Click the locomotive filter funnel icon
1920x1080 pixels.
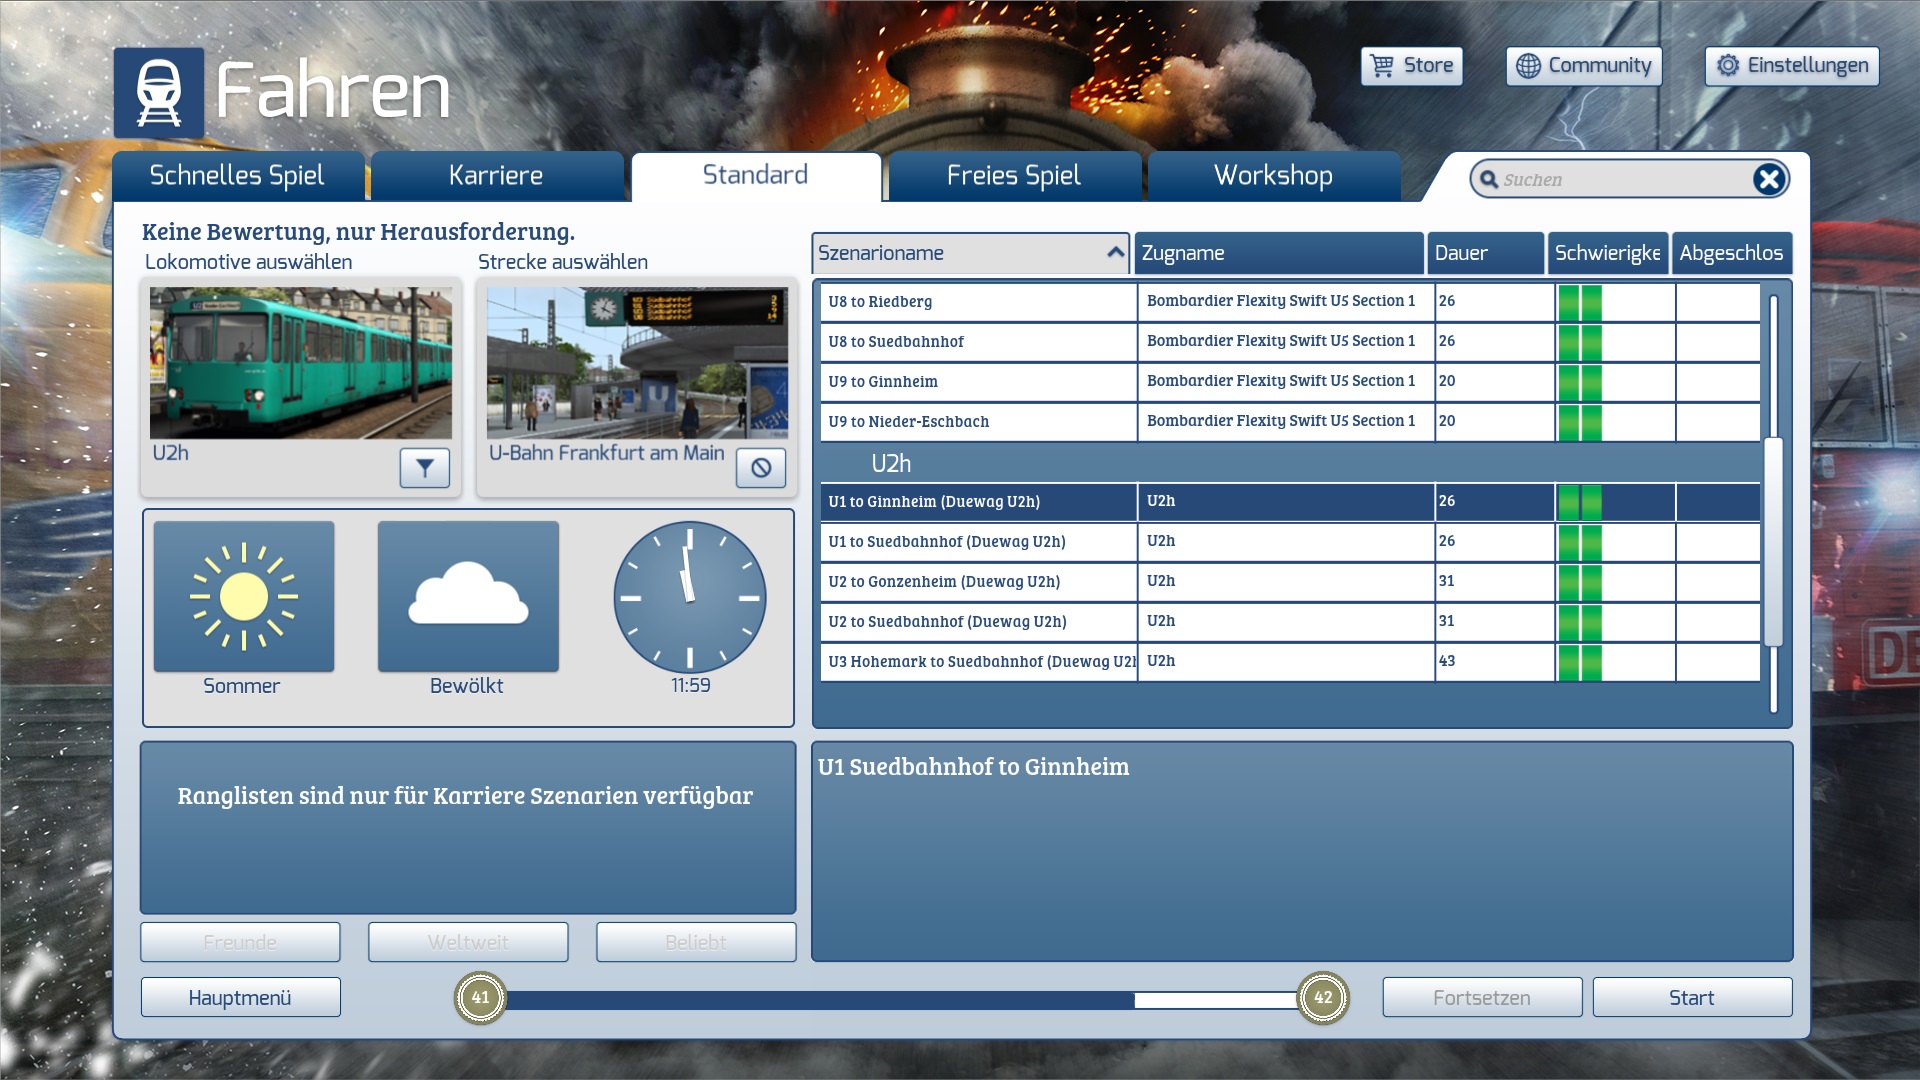(x=425, y=467)
